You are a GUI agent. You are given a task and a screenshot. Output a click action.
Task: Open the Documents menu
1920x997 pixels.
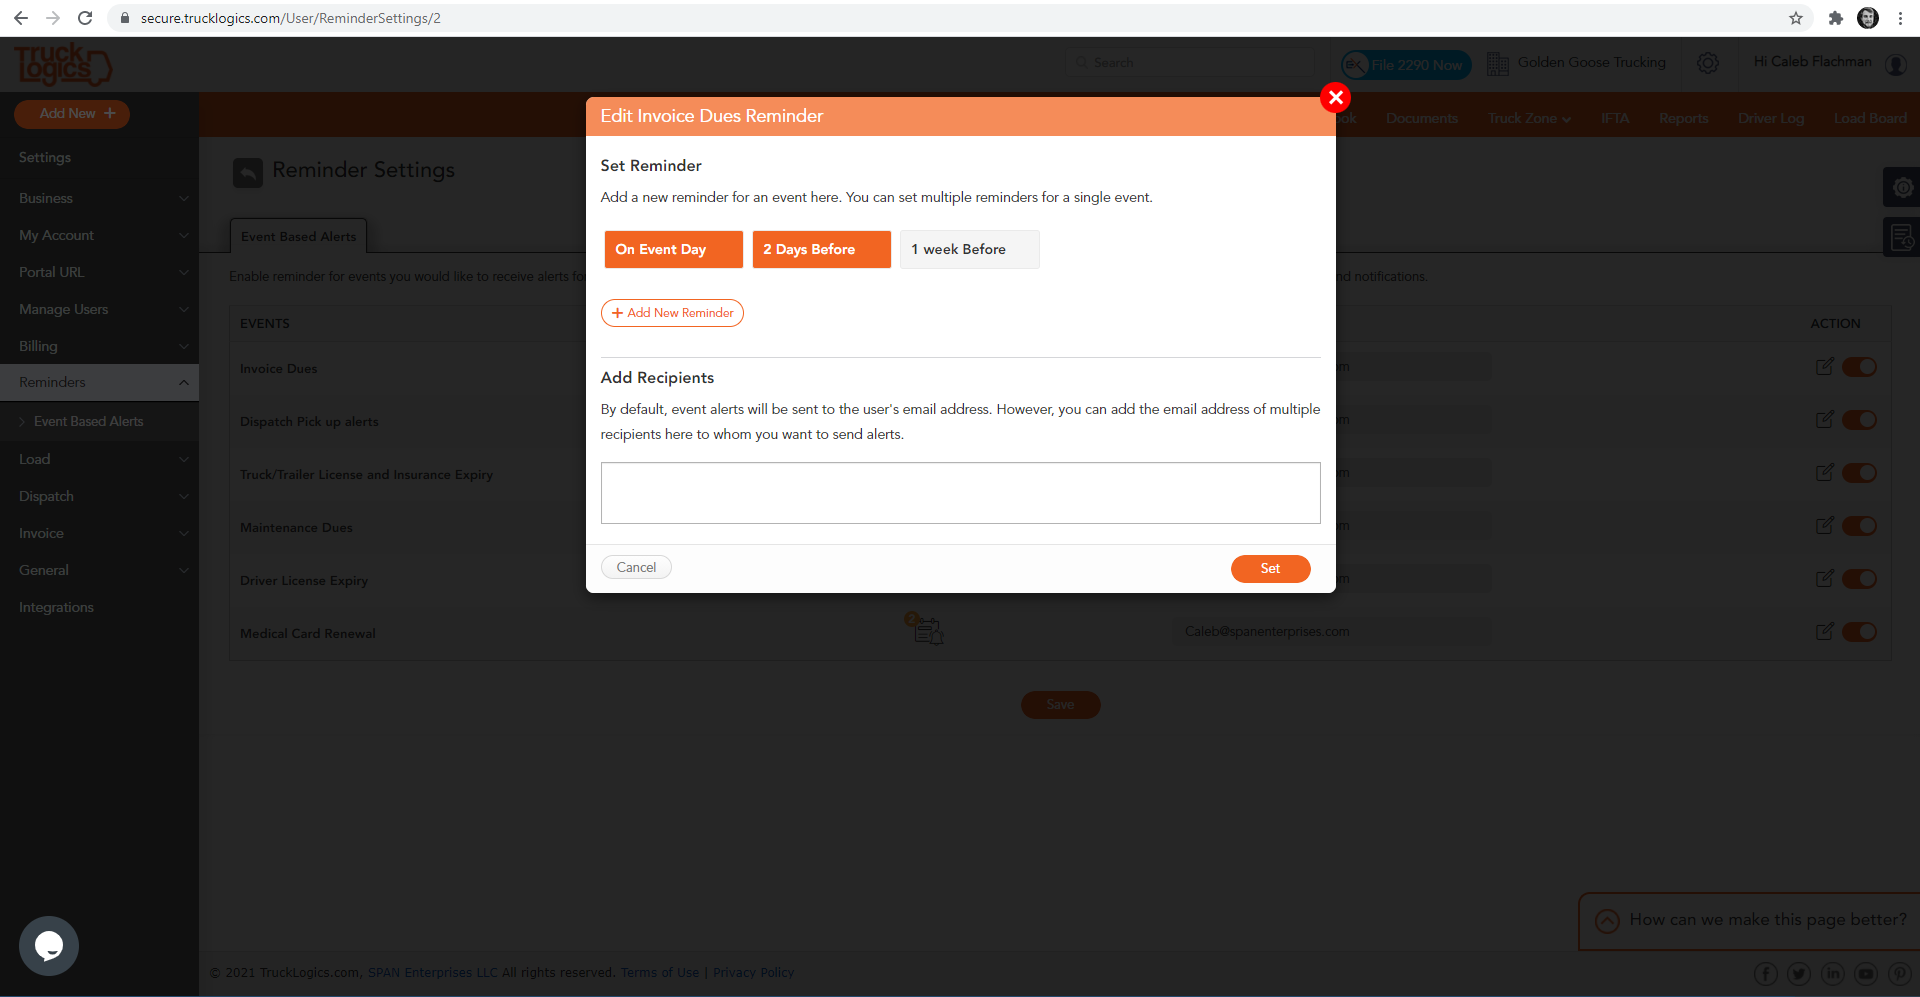coord(1421,118)
